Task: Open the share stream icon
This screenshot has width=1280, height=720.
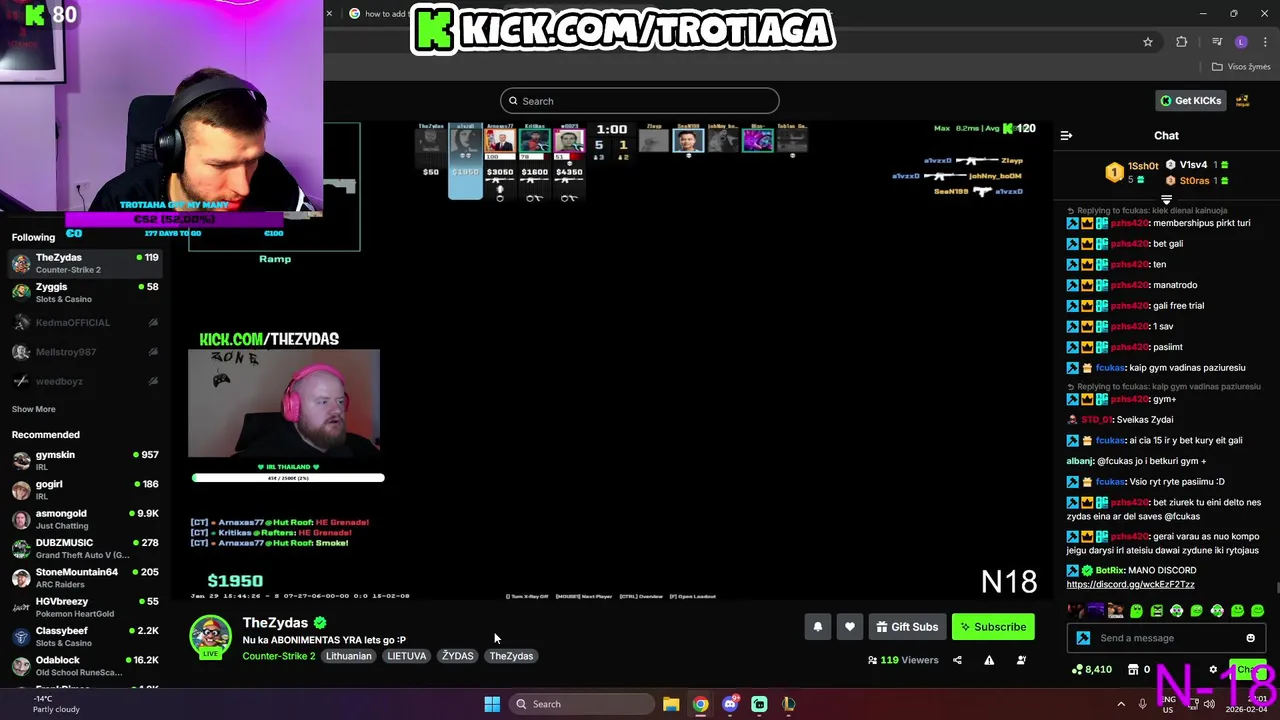Action: tap(957, 660)
